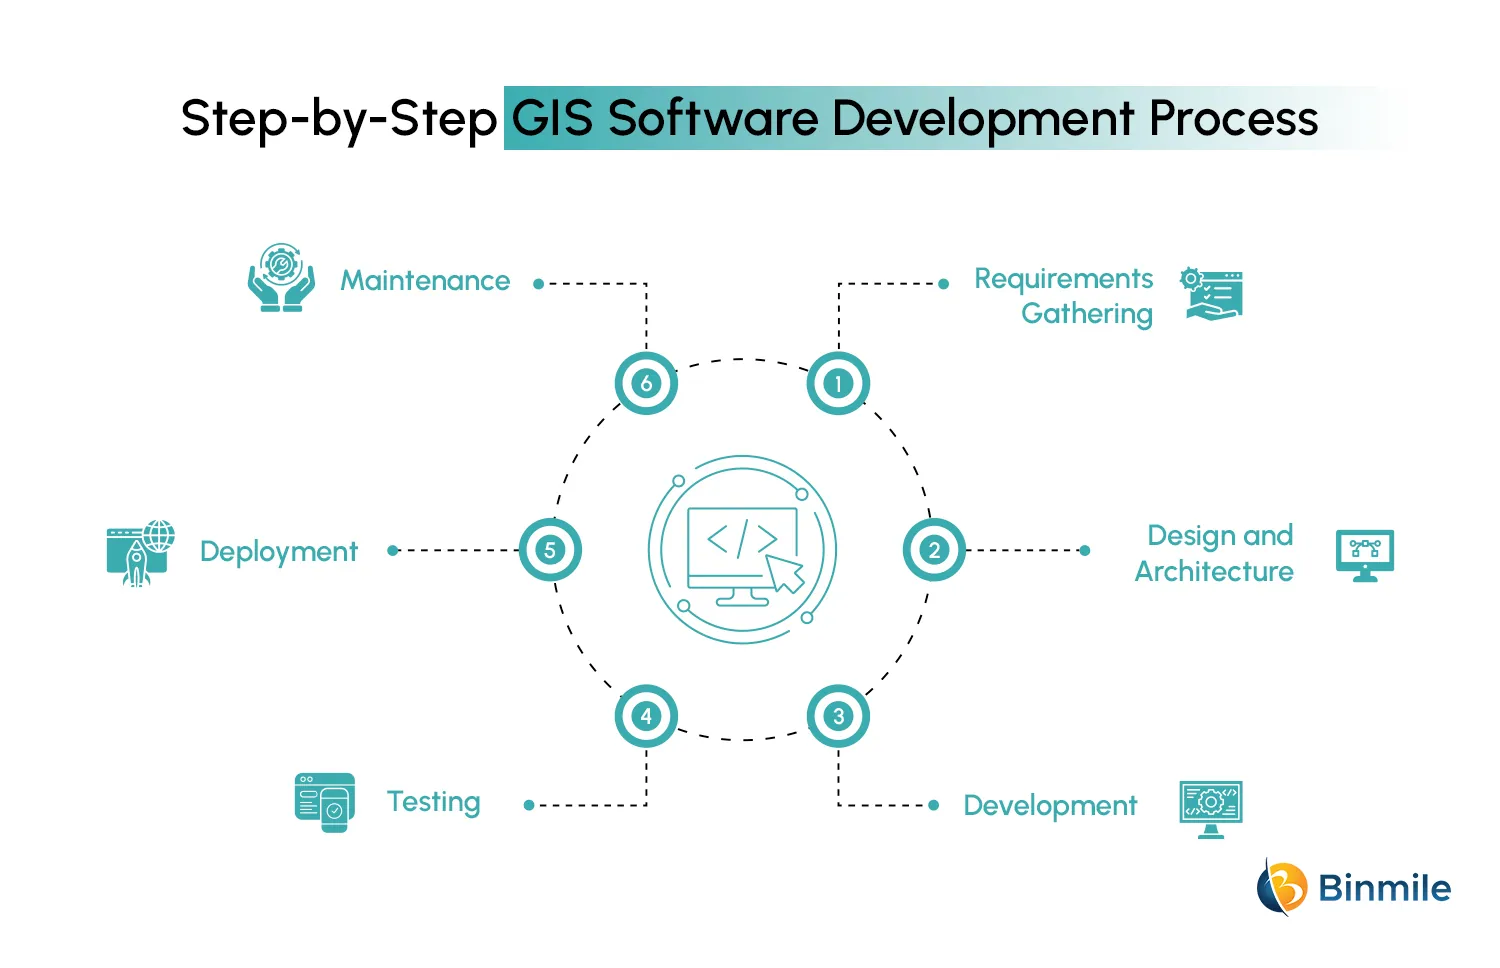Click the Deployment rocket globe icon

pos(141,553)
